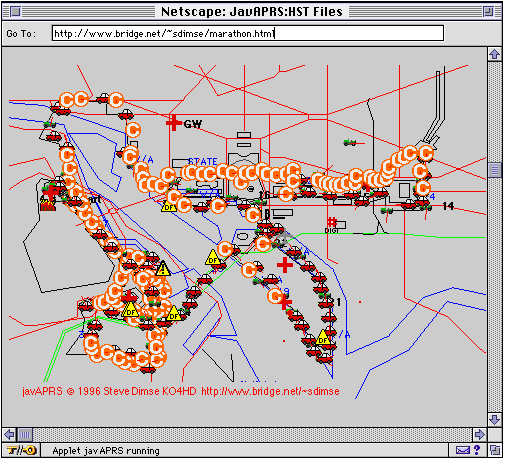Click the resize grow box at window corner
The image size is (505, 460).
click(495, 451)
